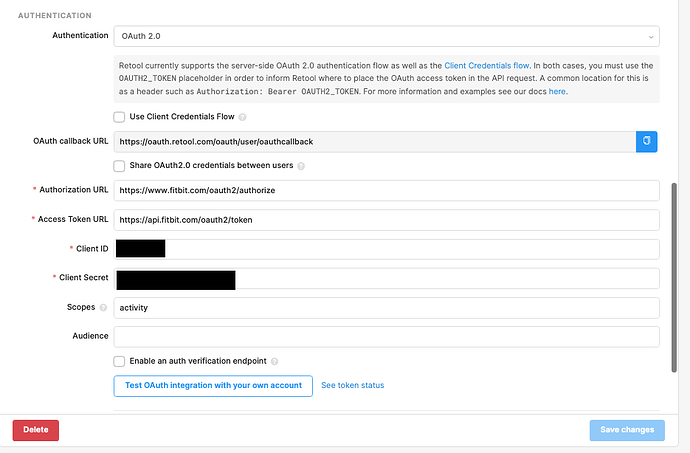Click into the Client ID field
Screen dimensions: 690x453
tap(386, 249)
